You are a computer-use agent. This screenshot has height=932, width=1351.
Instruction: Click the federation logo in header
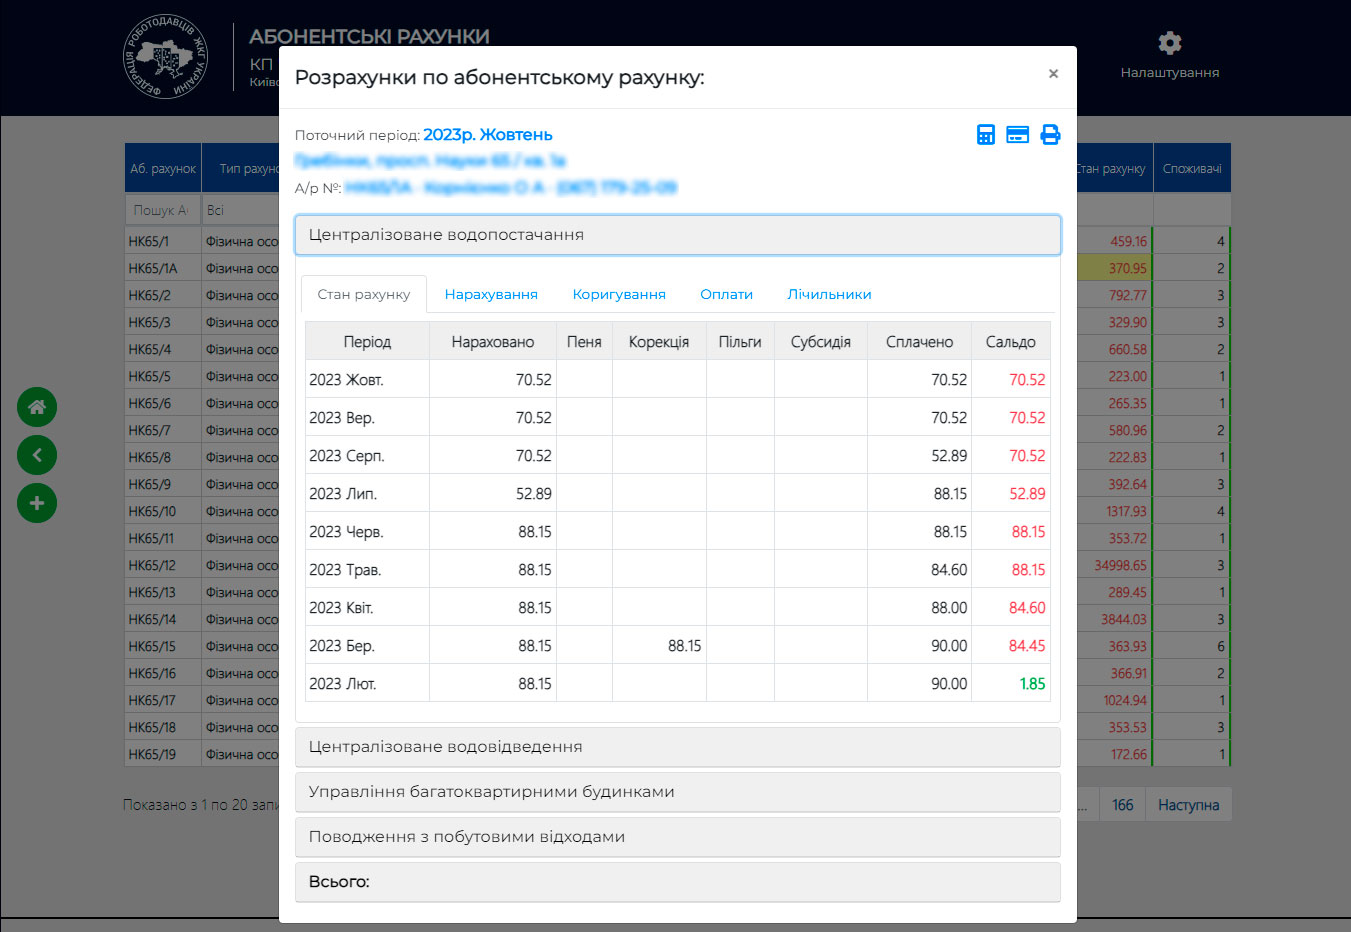click(165, 57)
